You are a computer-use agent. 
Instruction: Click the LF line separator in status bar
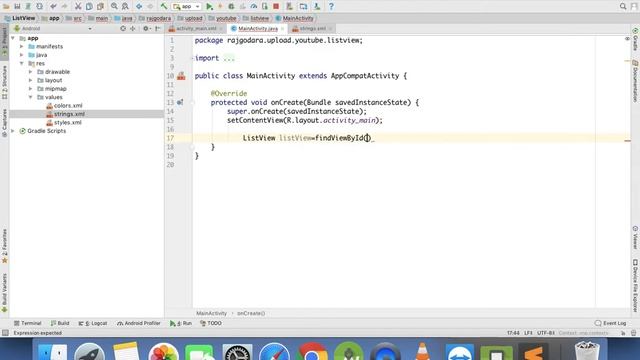(x=528, y=333)
